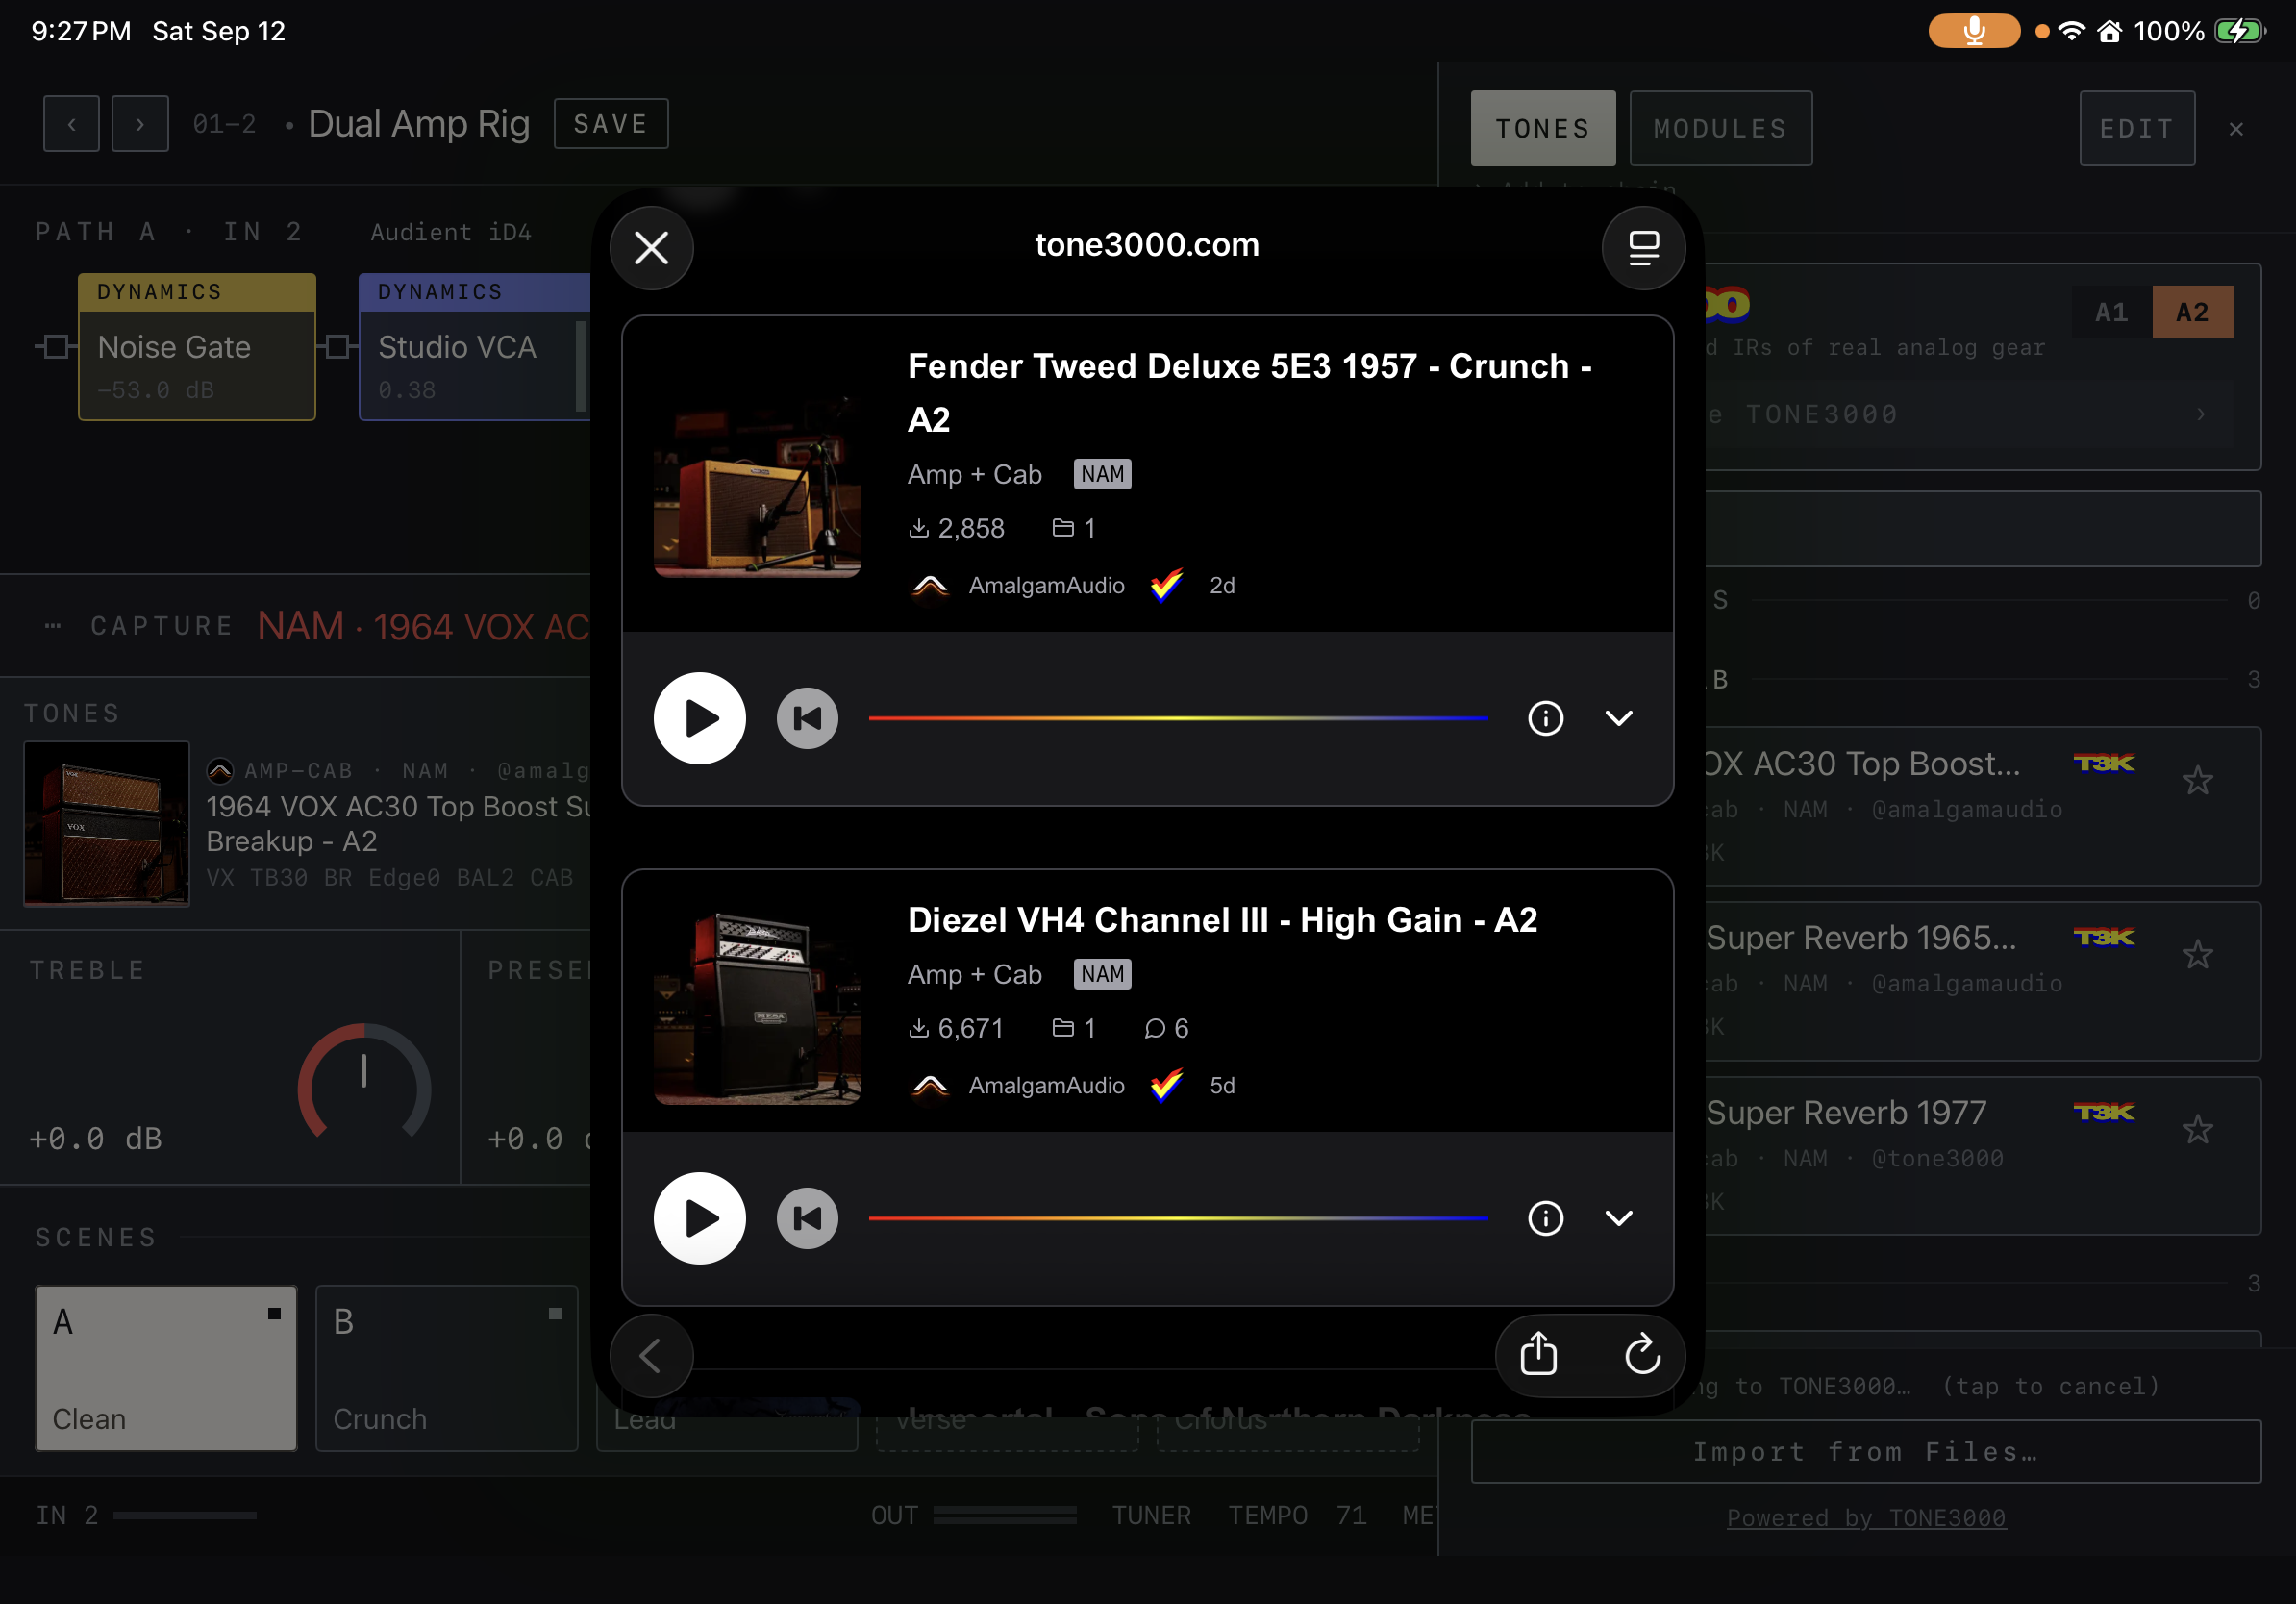Viewport: 2296px width, 1604px height.
Task: Open the Fender Tweed Deluxe amp thumbnail
Action: (x=757, y=474)
